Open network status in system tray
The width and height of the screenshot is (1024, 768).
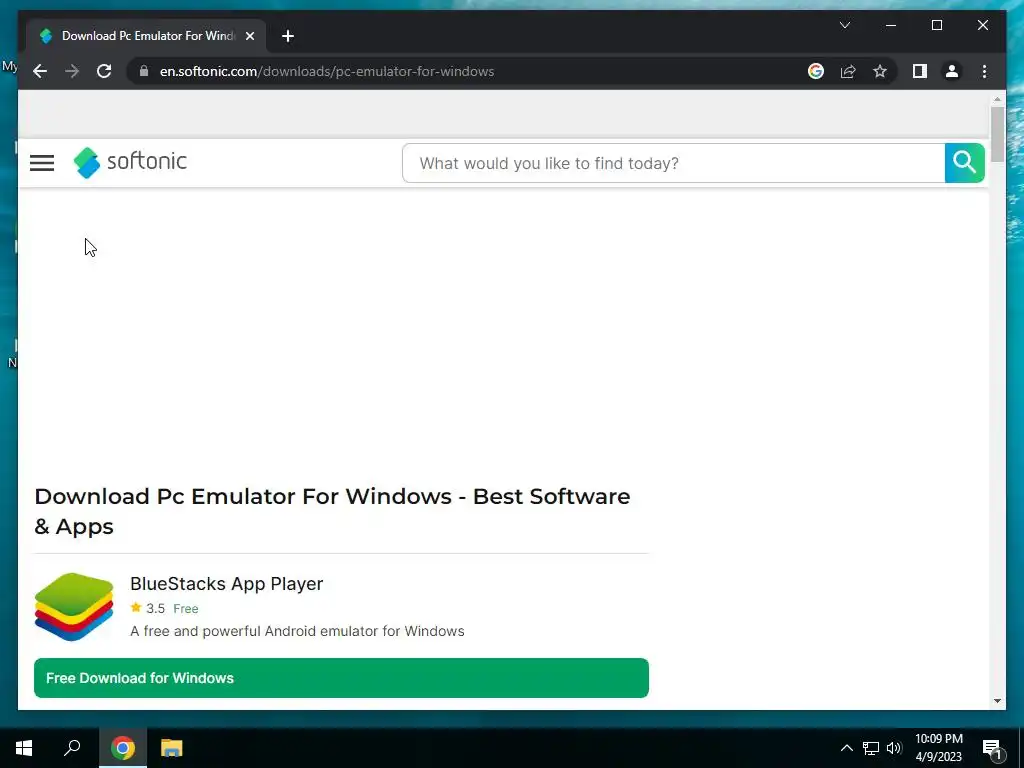[x=871, y=748]
